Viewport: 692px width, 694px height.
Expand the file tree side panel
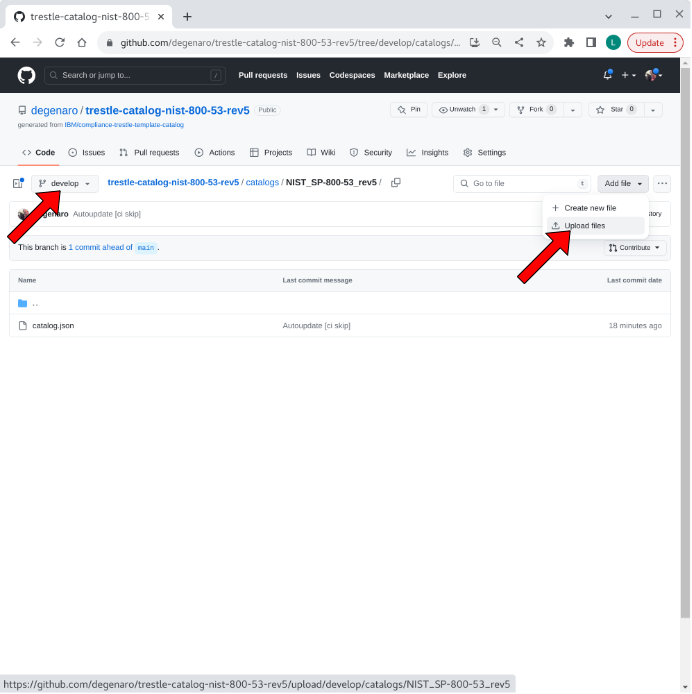[x=18, y=183]
